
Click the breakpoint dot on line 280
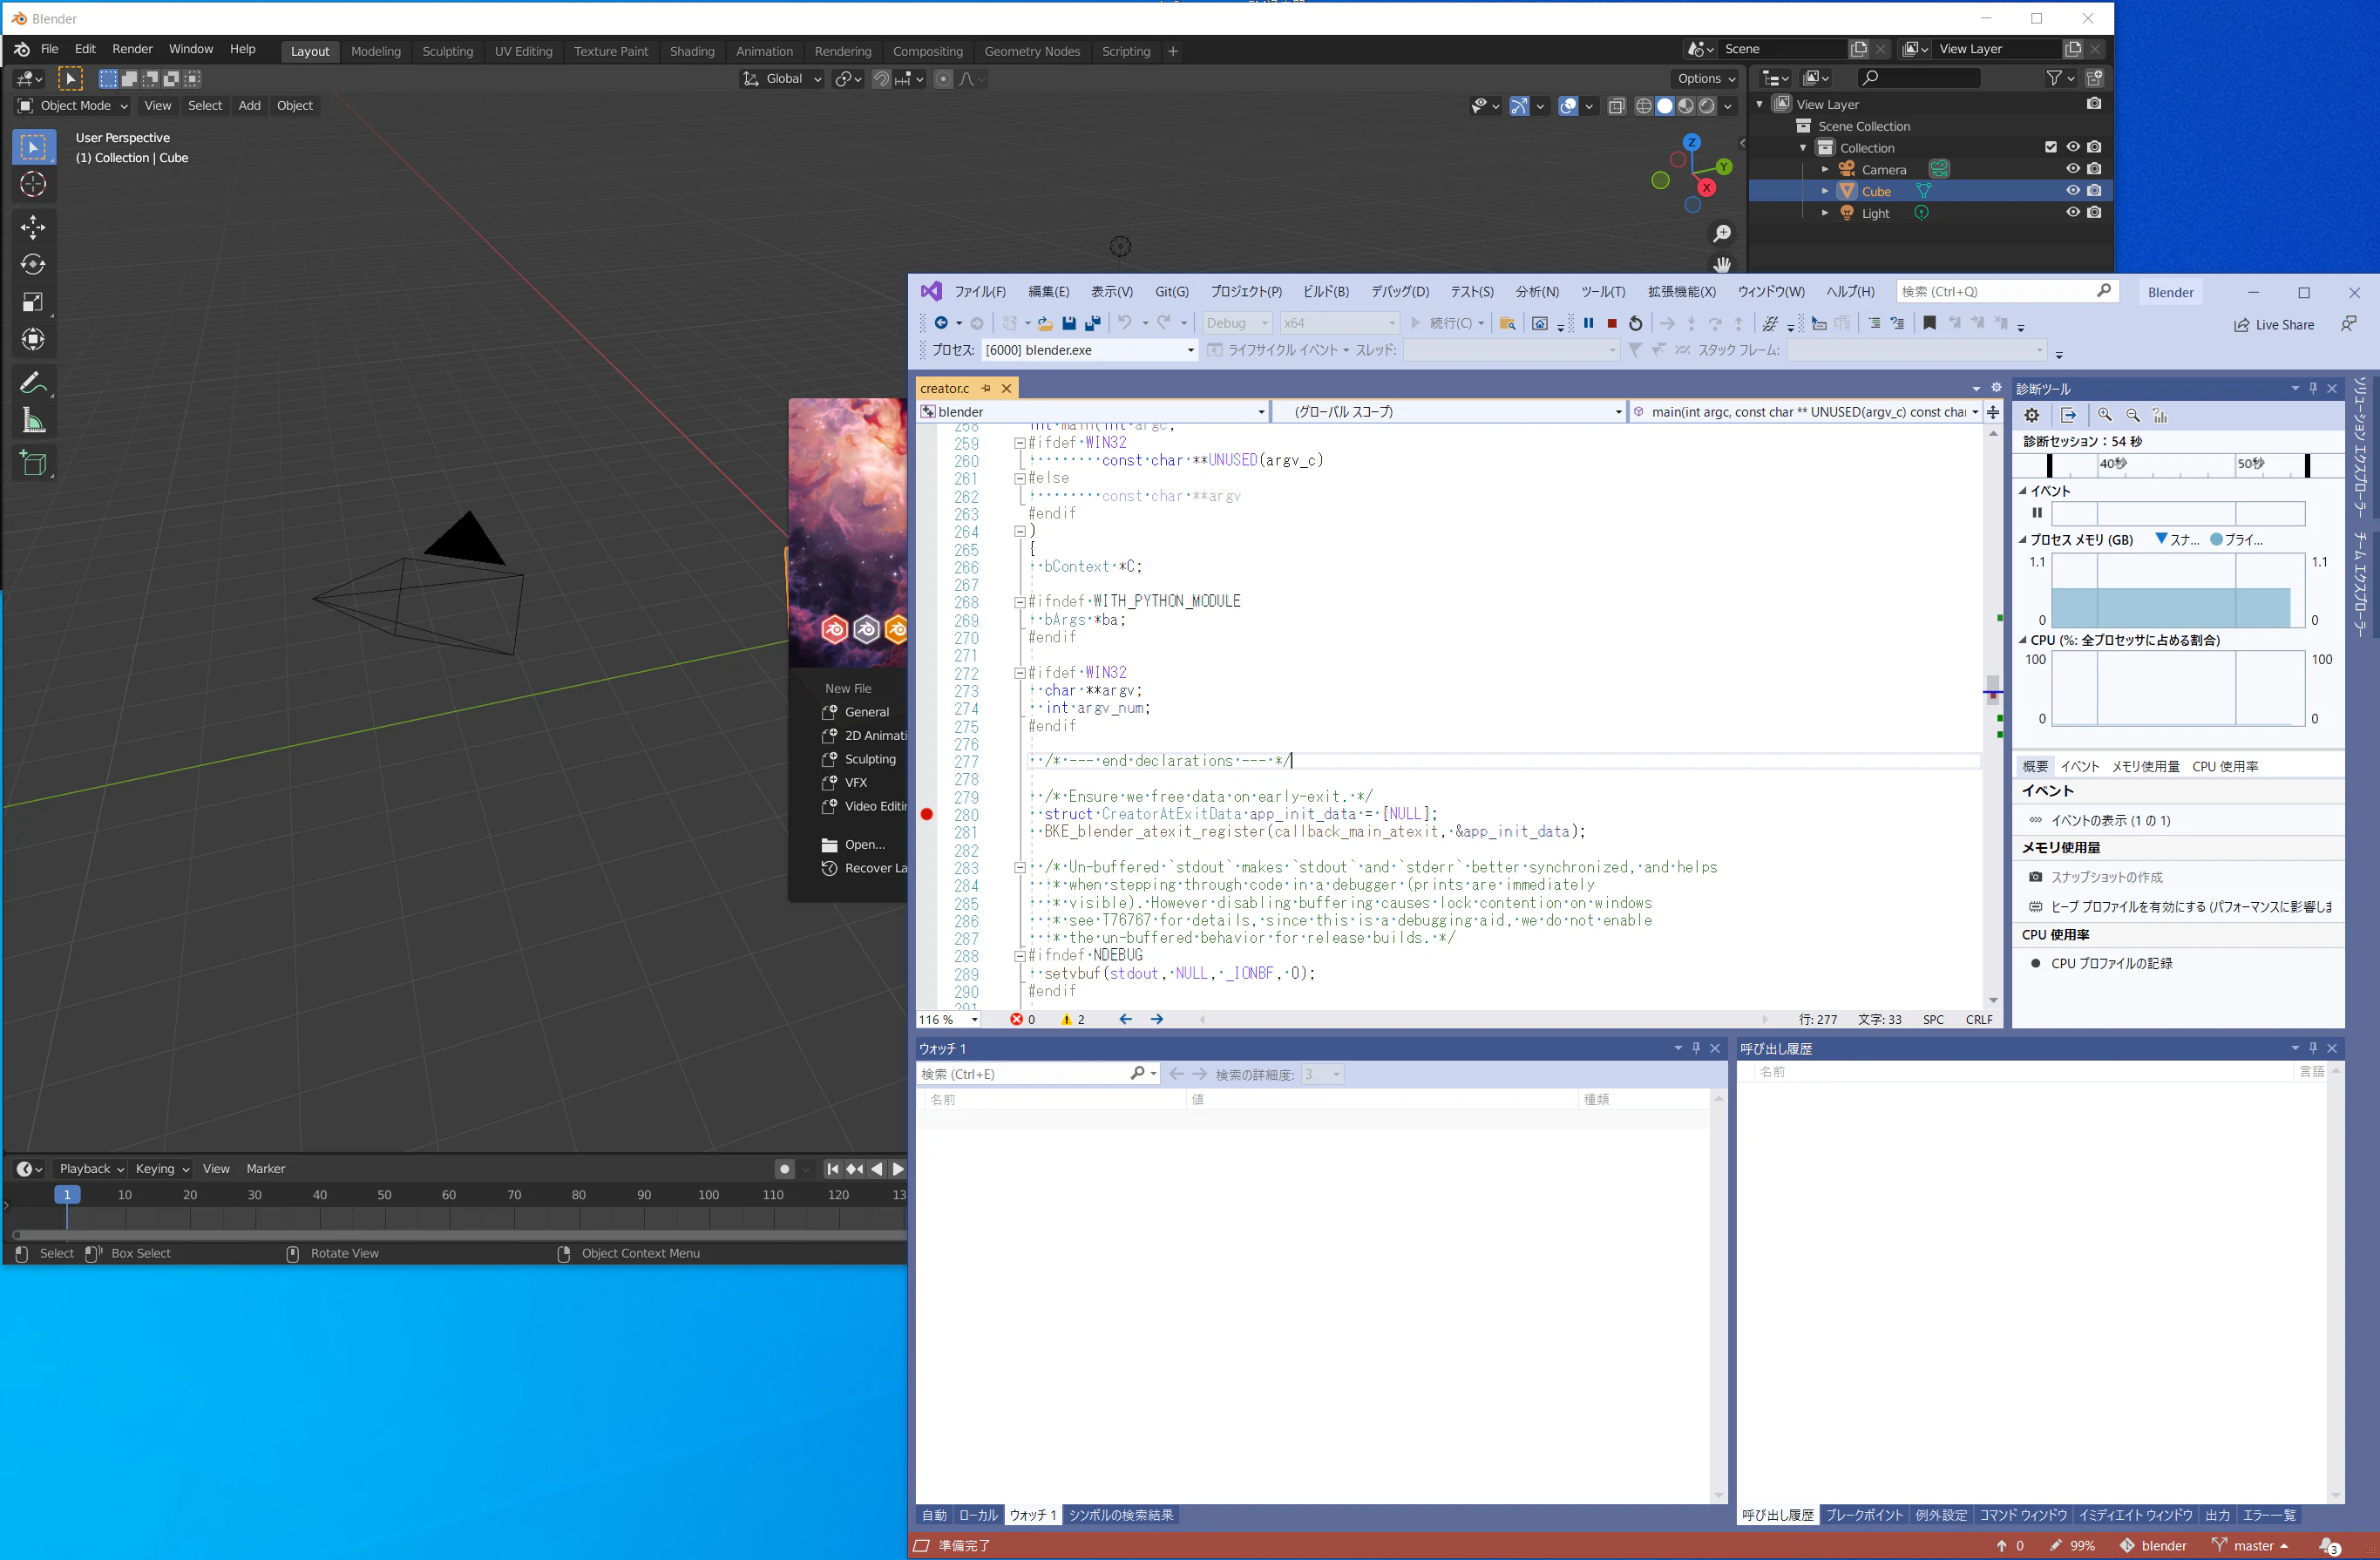(x=927, y=814)
